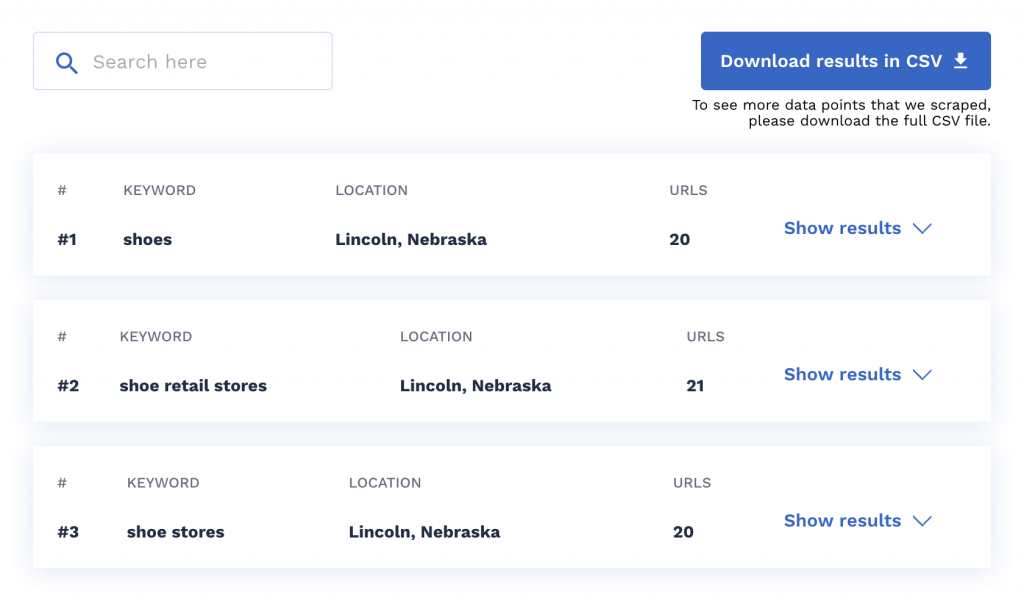Click the magnifying glass search icon
Viewport: 1024px width, 607px height.
pos(66,63)
